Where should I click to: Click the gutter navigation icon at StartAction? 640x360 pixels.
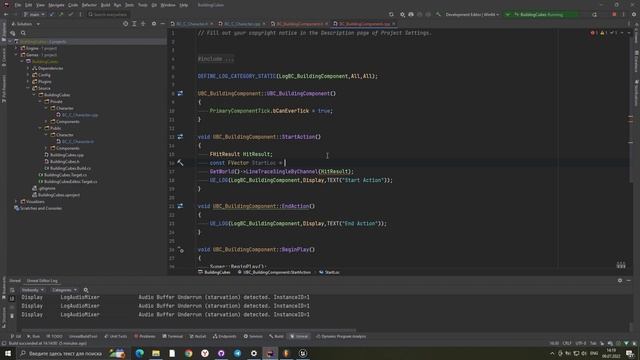(x=180, y=137)
